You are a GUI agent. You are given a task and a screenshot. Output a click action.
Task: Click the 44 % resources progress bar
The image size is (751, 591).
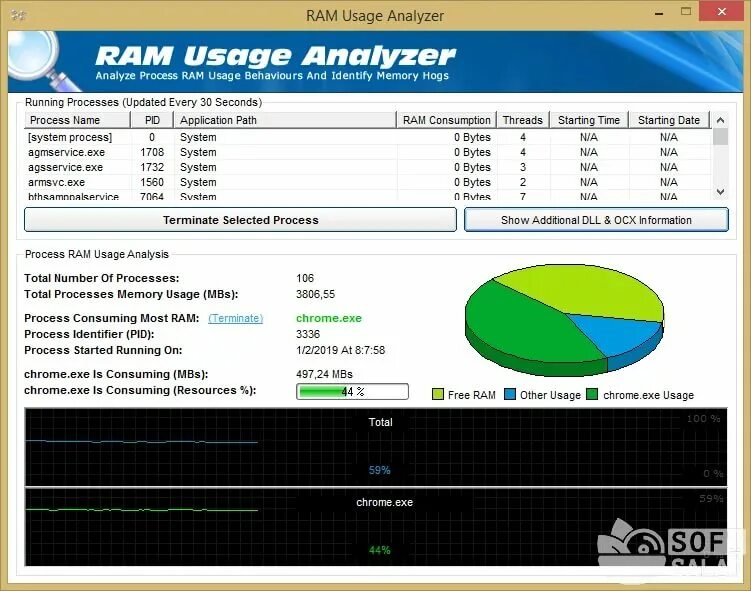353,391
